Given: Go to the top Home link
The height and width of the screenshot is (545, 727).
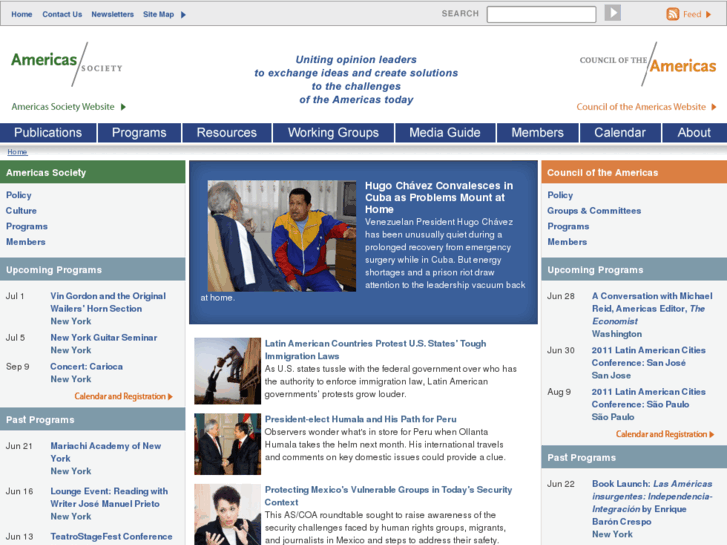Looking at the screenshot, I should [22, 14].
